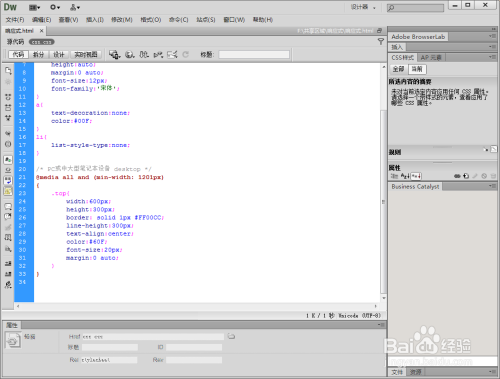500x379 pixels.
Task: Click Delete CSS Rule trash icon
Action: click(493, 176)
